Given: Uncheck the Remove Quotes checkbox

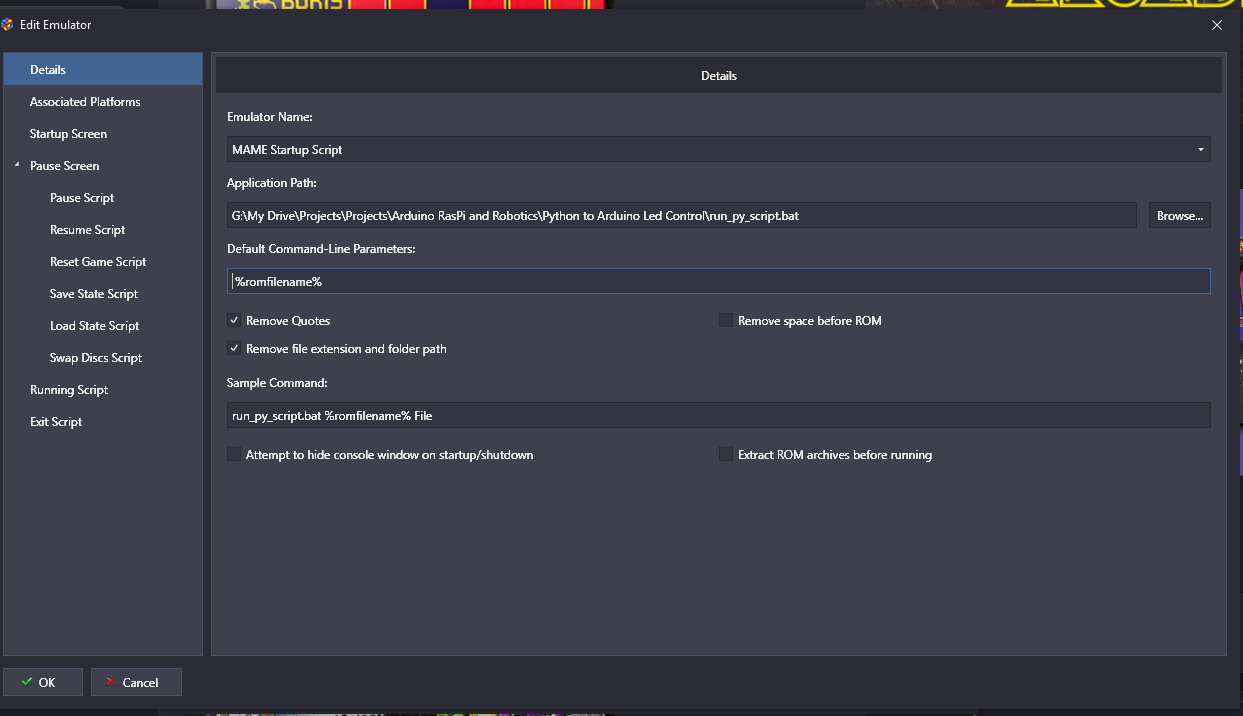Looking at the screenshot, I should pos(234,321).
